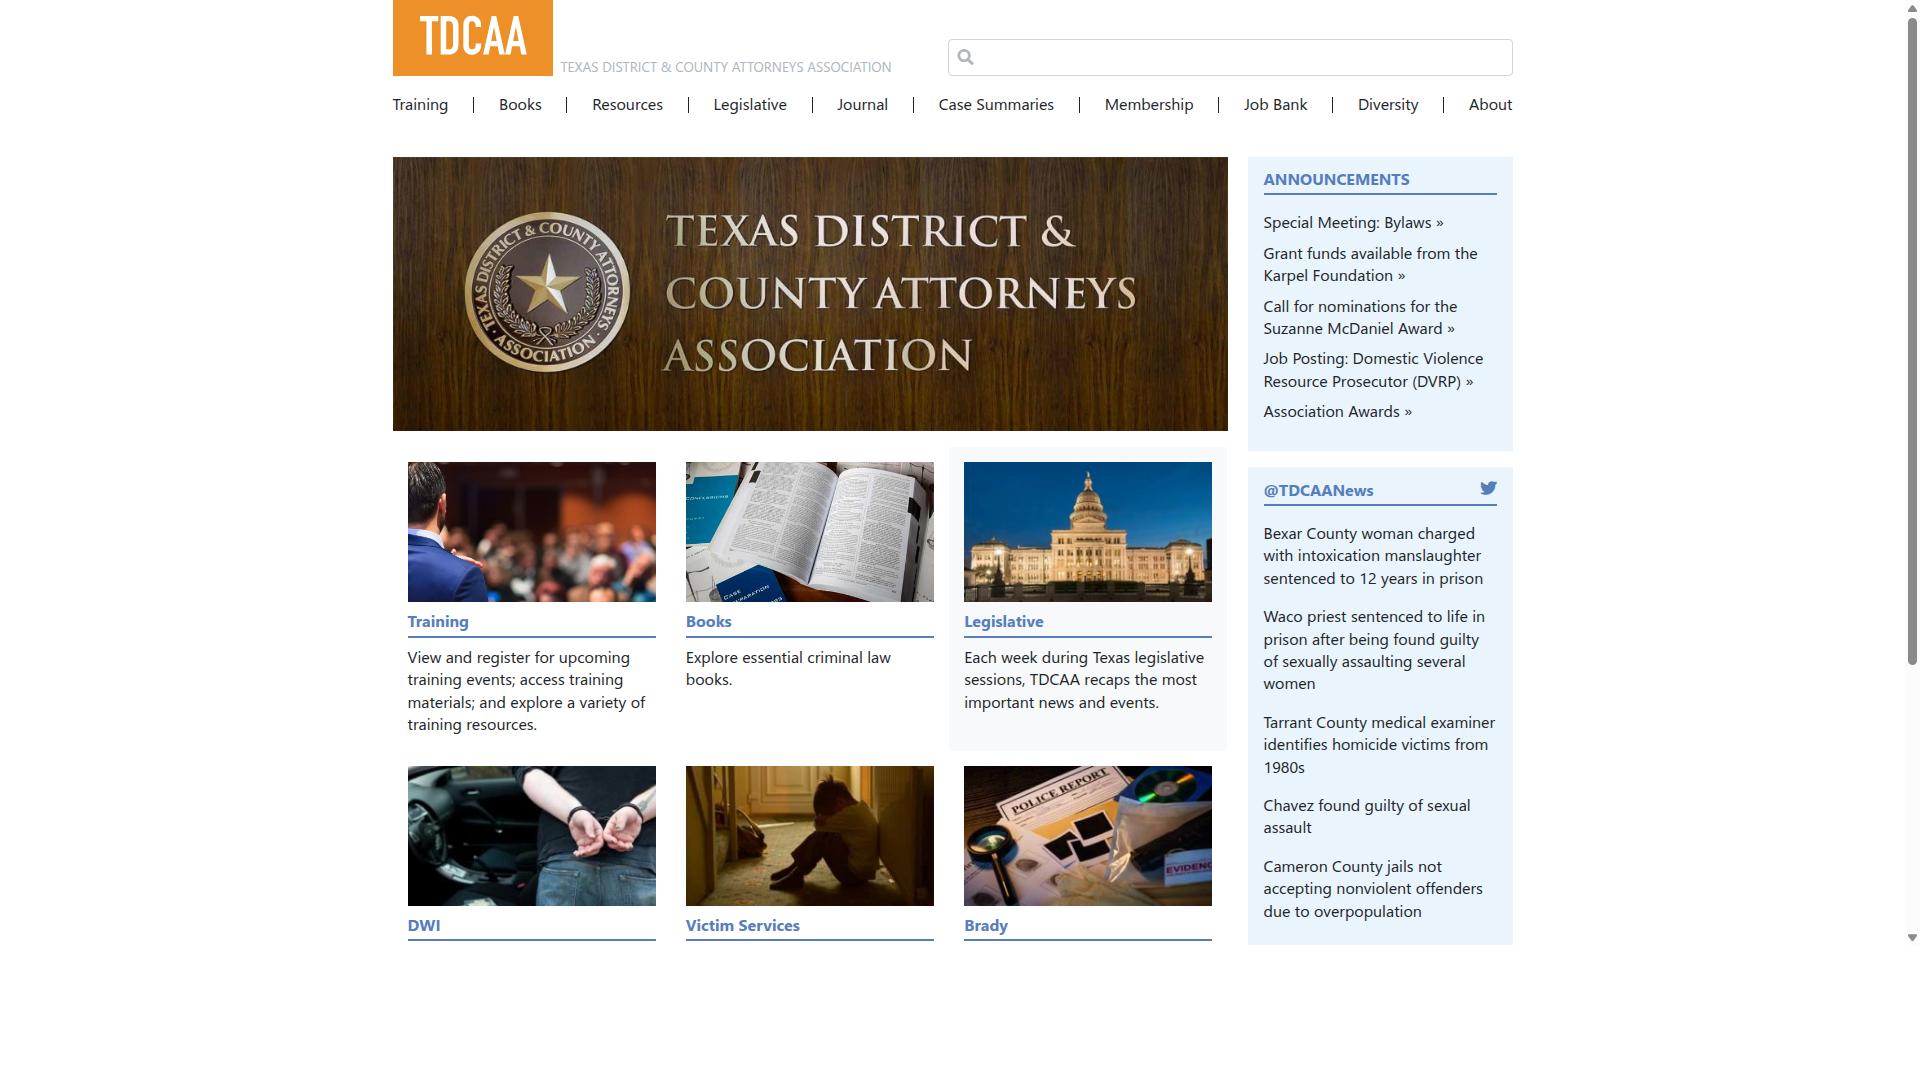The width and height of the screenshot is (1920, 1080).
Task: Open the Legislative card title link
Action: pos(1004,621)
